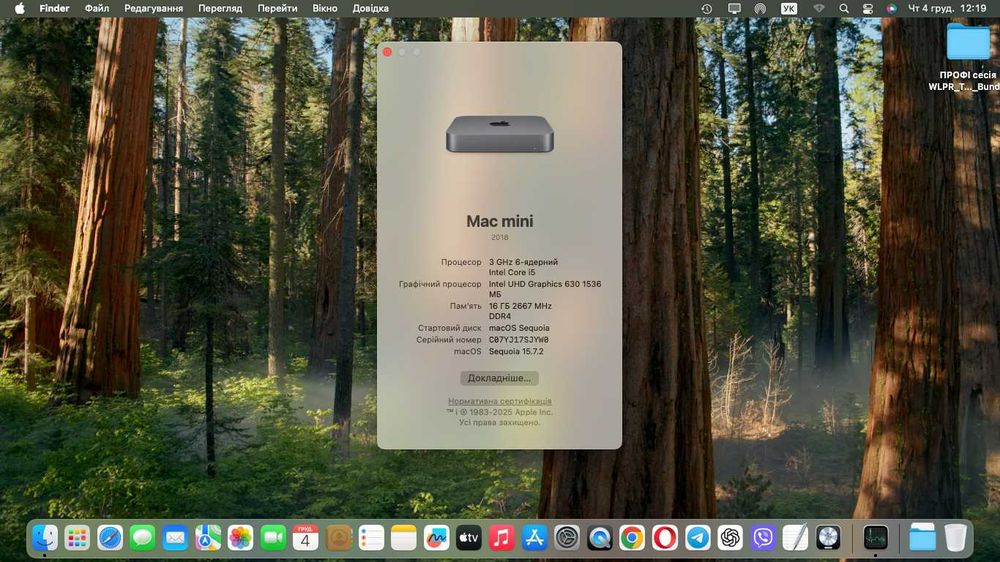Open Time Machine menu bar icon
Screen dimensions: 1000x562
click(x=707, y=8)
